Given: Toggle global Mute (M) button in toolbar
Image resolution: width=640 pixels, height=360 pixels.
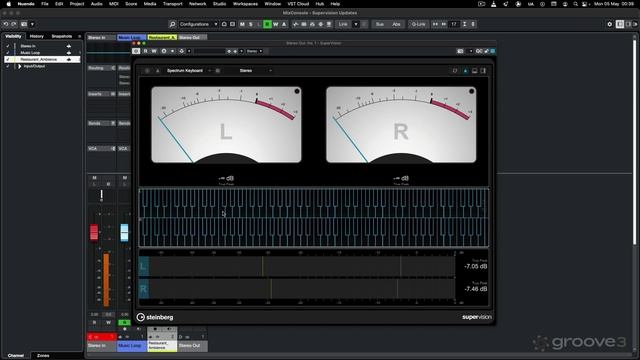Looking at the screenshot, I should [242, 24].
